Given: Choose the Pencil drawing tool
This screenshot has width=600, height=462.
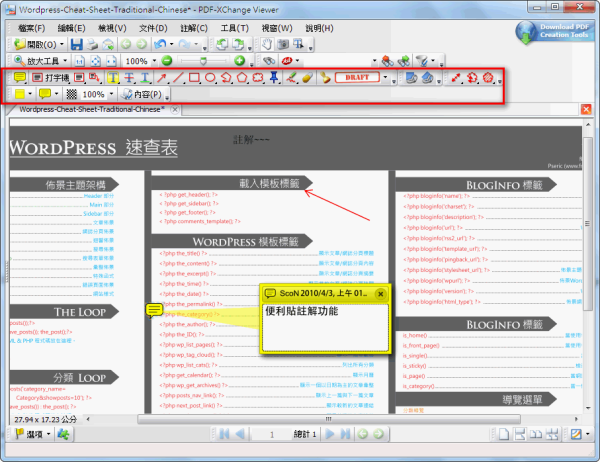Looking at the screenshot, I should click(x=290, y=77).
